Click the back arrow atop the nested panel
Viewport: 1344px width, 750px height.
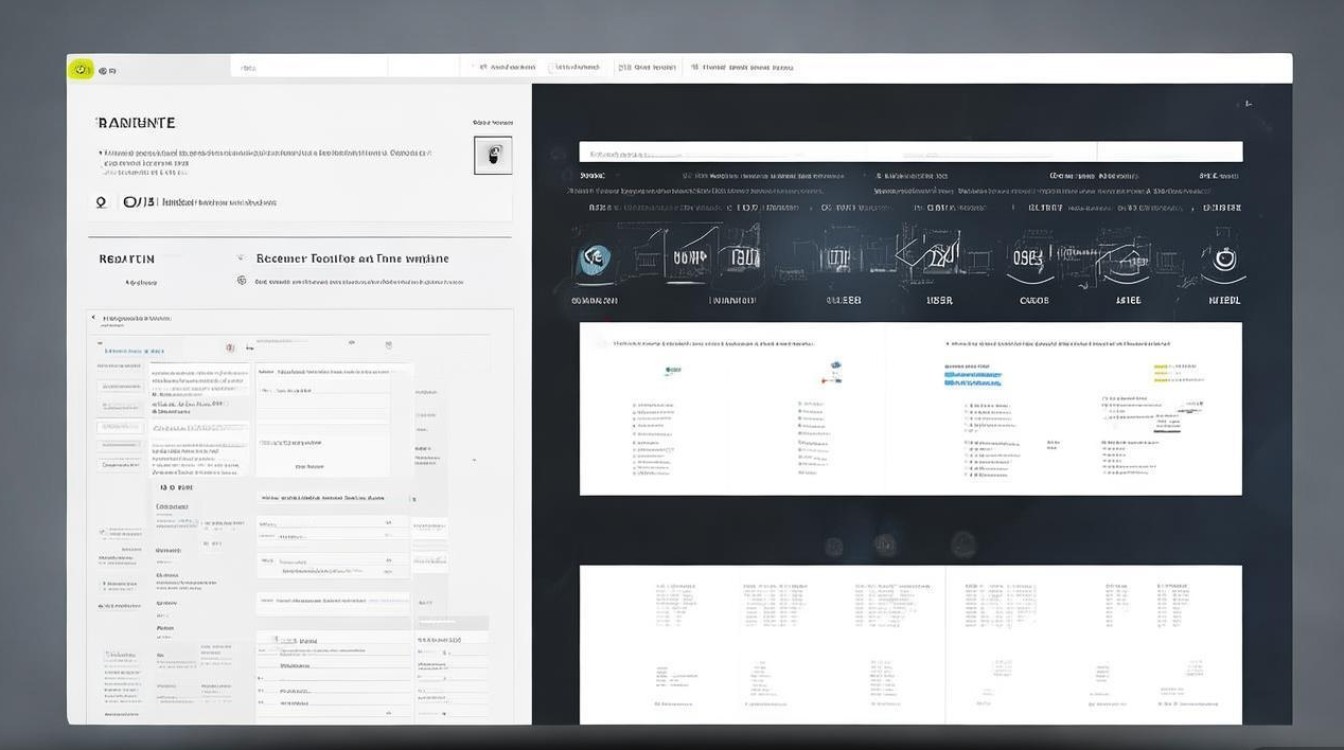pyautogui.click(x=94, y=318)
